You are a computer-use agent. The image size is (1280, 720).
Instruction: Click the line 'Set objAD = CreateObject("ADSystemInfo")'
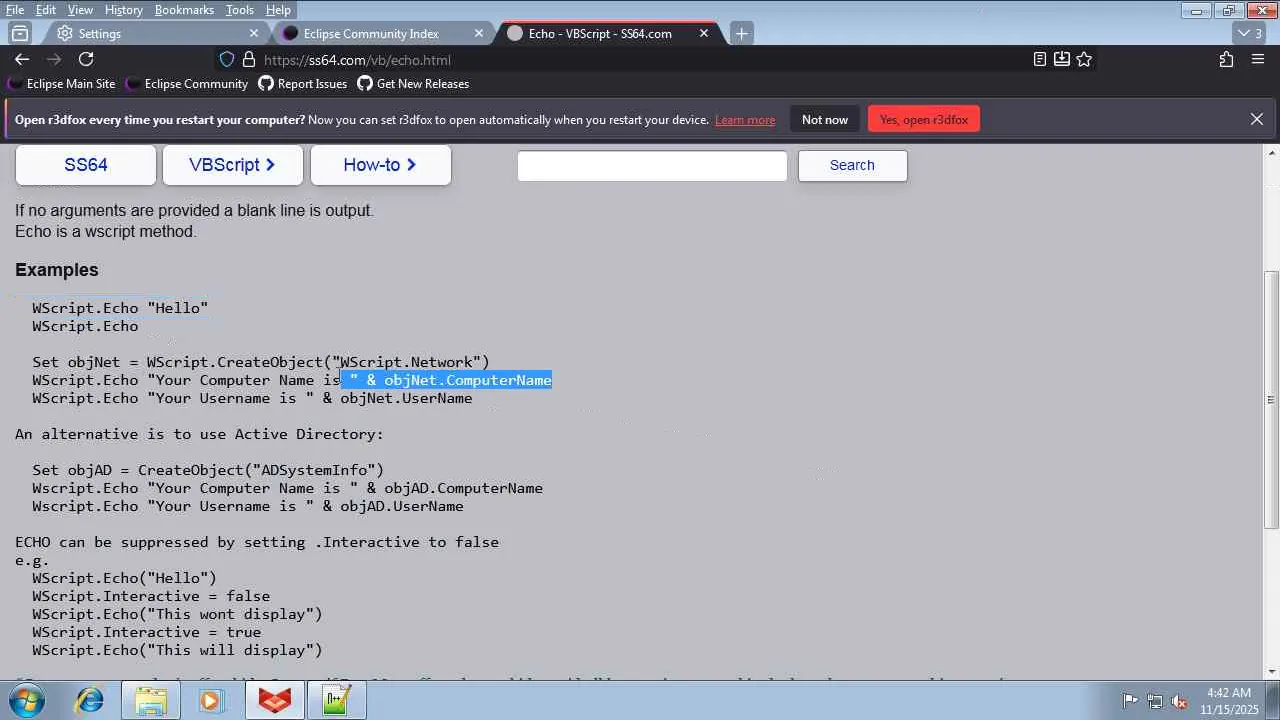point(208,470)
